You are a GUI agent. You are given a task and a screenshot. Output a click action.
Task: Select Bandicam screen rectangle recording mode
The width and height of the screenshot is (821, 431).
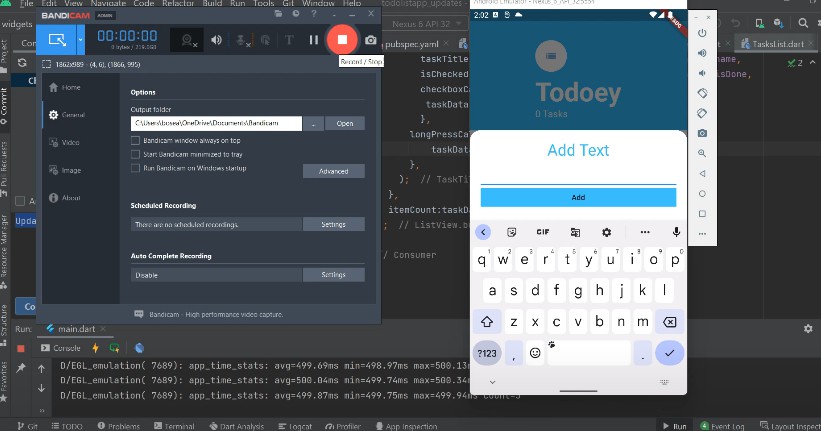point(57,40)
